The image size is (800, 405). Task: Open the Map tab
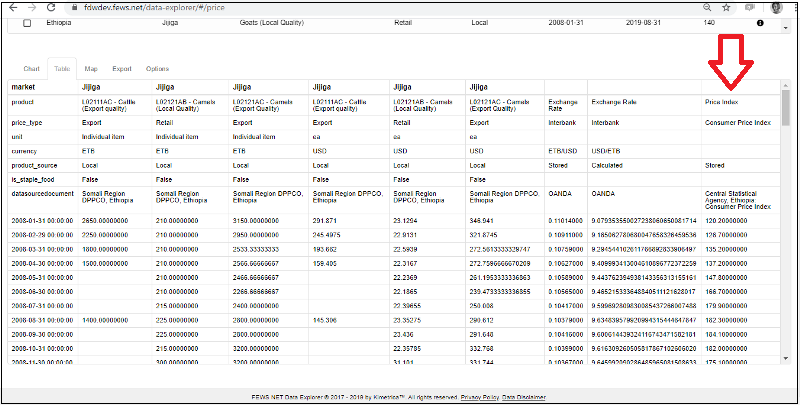click(x=91, y=69)
